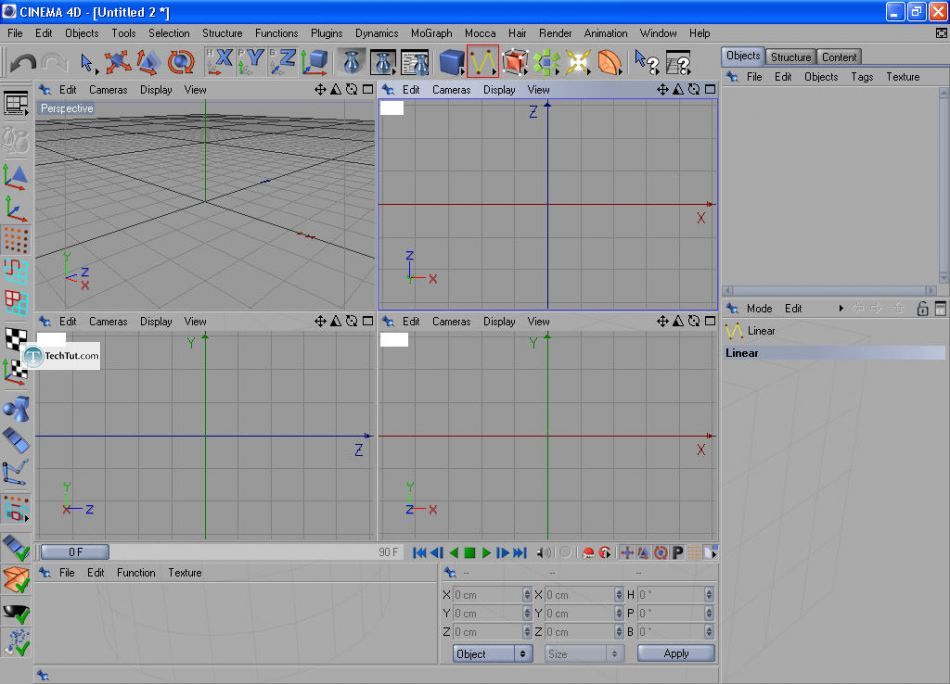Open the layout switcher icon in left palette
Viewport: 950px width, 684px height.
click(16, 104)
